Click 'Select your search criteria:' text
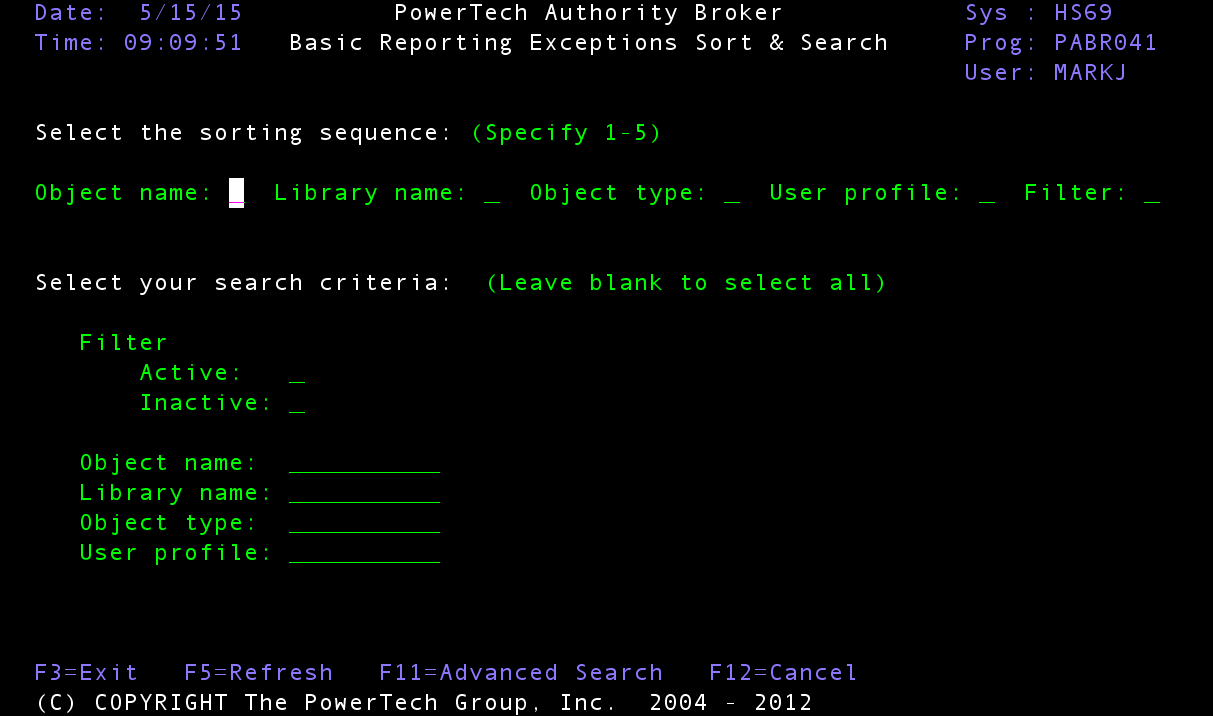This screenshot has width=1213, height=716. [244, 283]
